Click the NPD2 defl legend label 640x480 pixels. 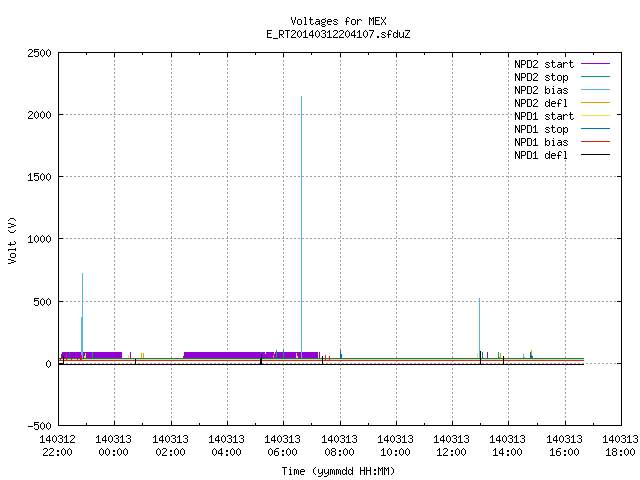[541, 103]
